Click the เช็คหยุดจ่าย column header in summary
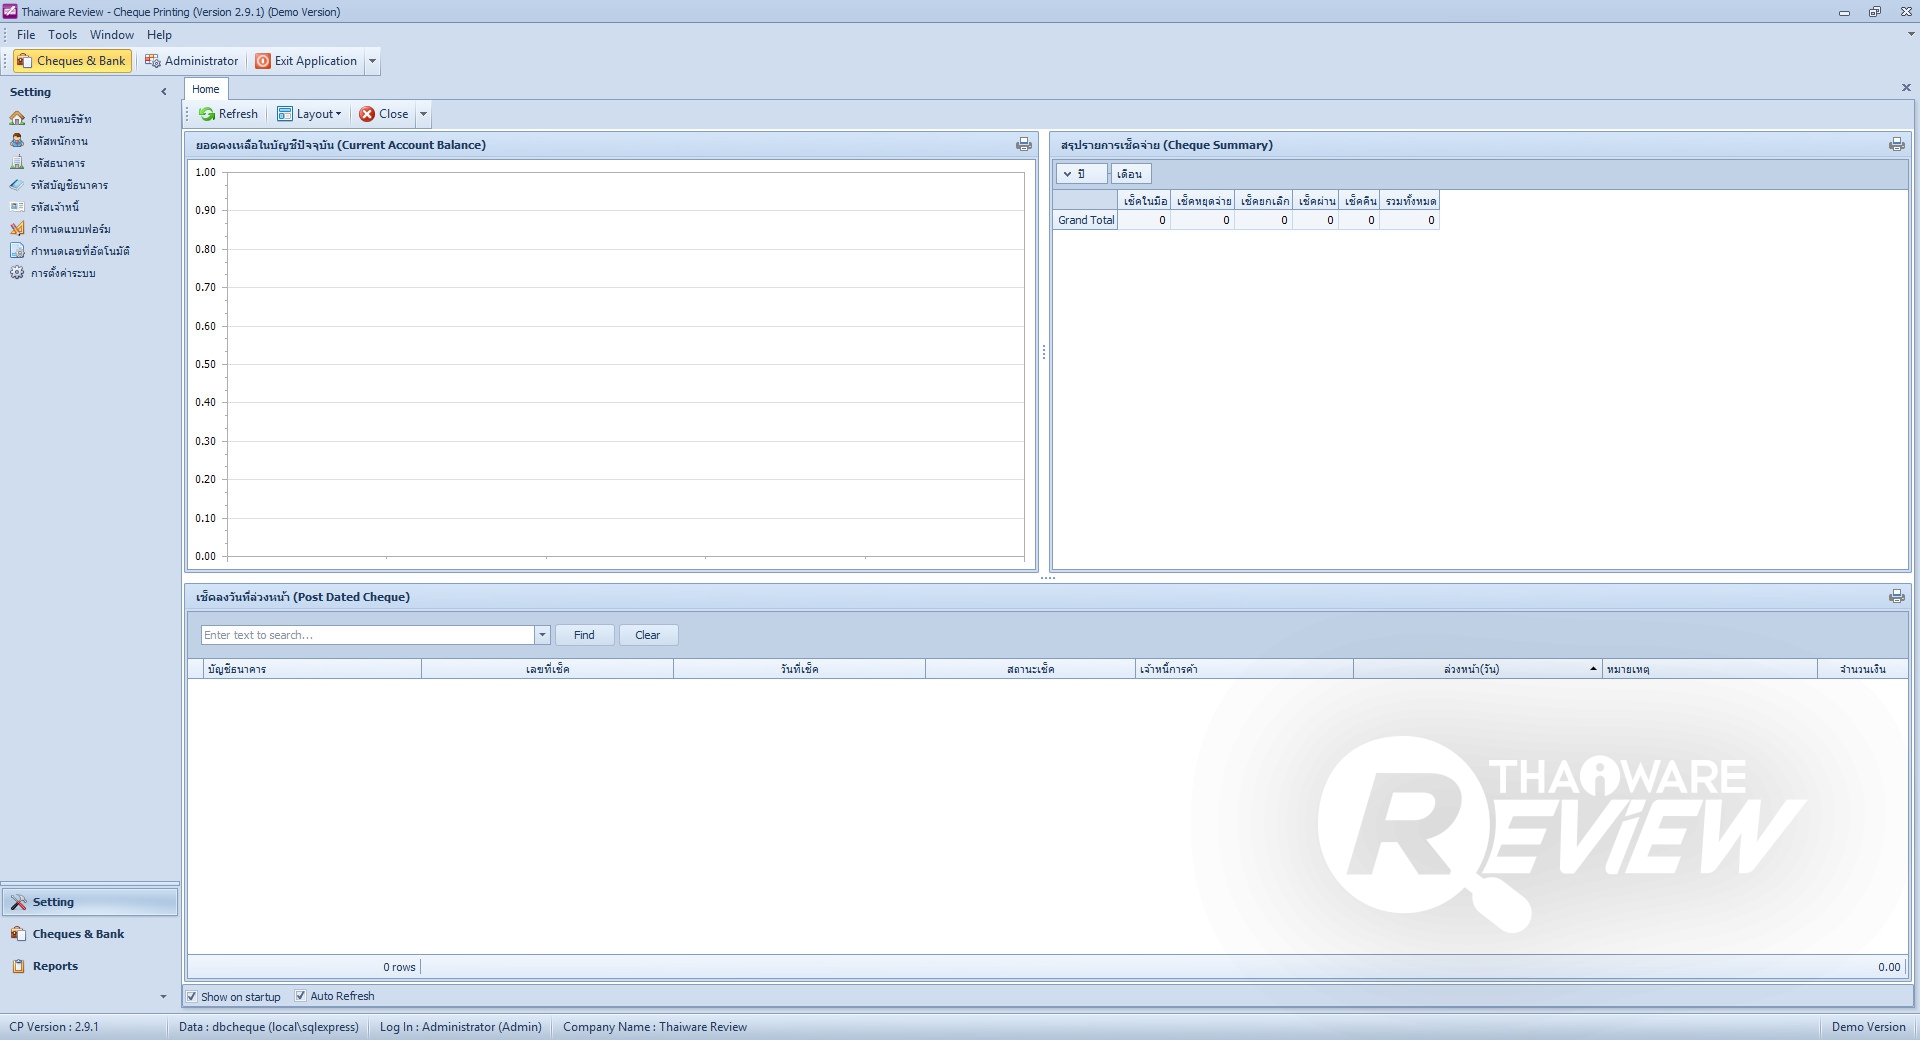This screenshot has width=1920, height=1040. pos(1203,201)
